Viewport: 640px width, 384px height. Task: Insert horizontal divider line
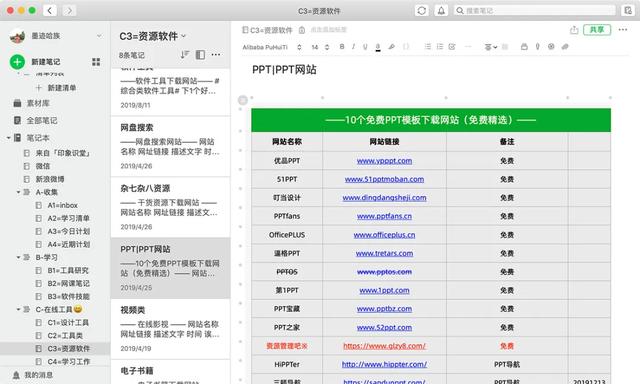click(468, 47)
